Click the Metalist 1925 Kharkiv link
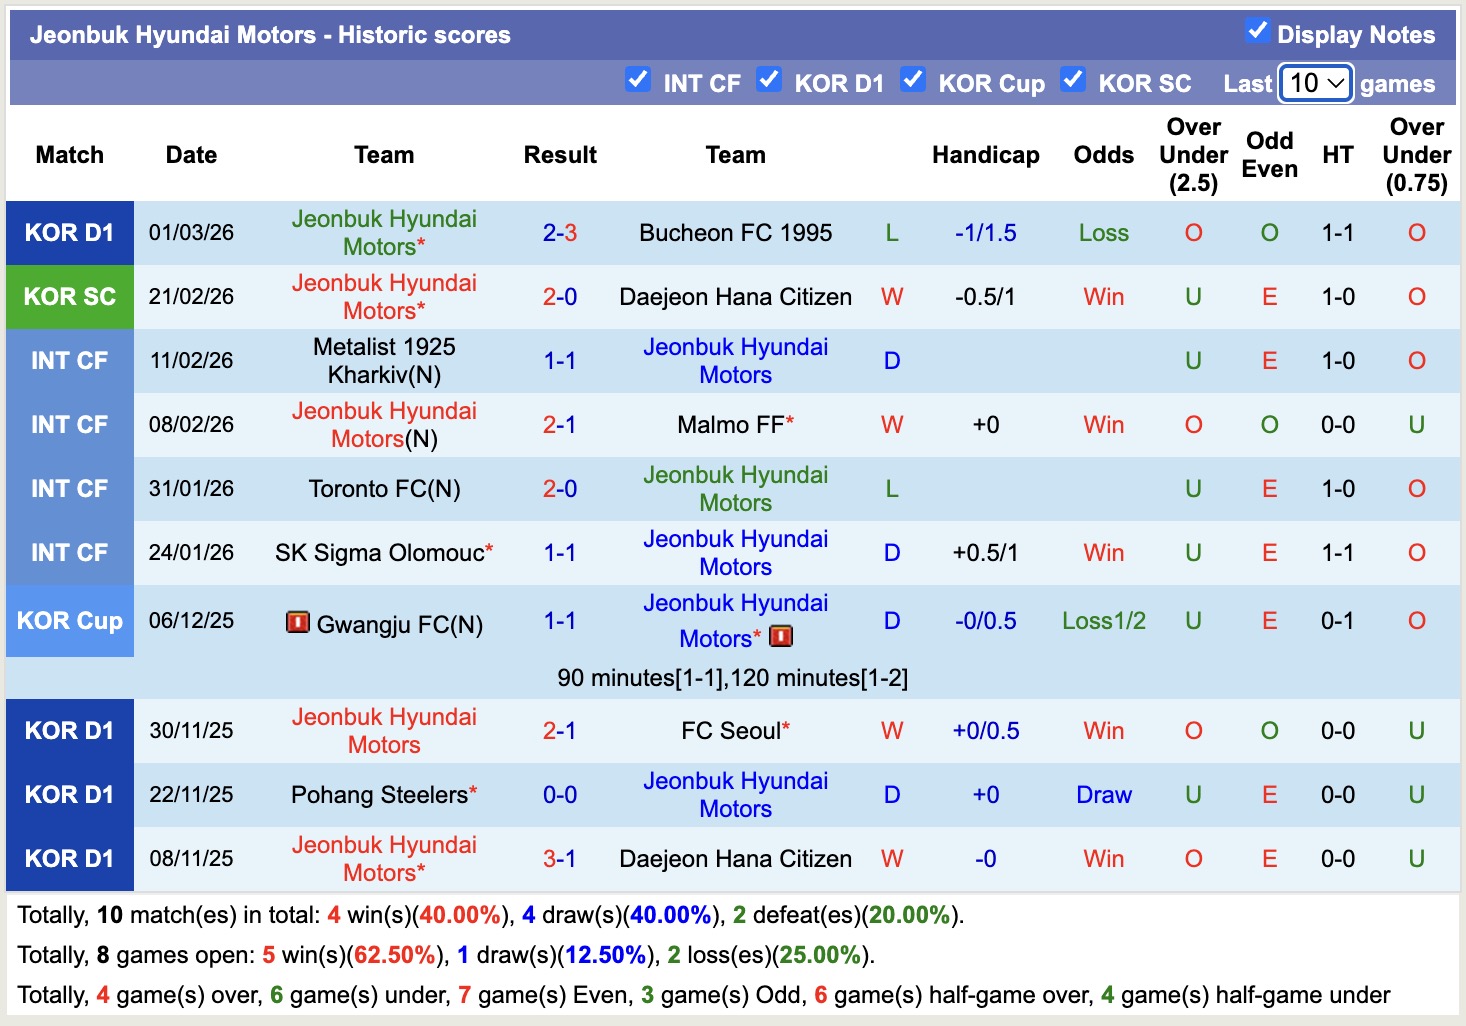The width and height of the screenshot is (1466, 1026). [x=384, y=361]
